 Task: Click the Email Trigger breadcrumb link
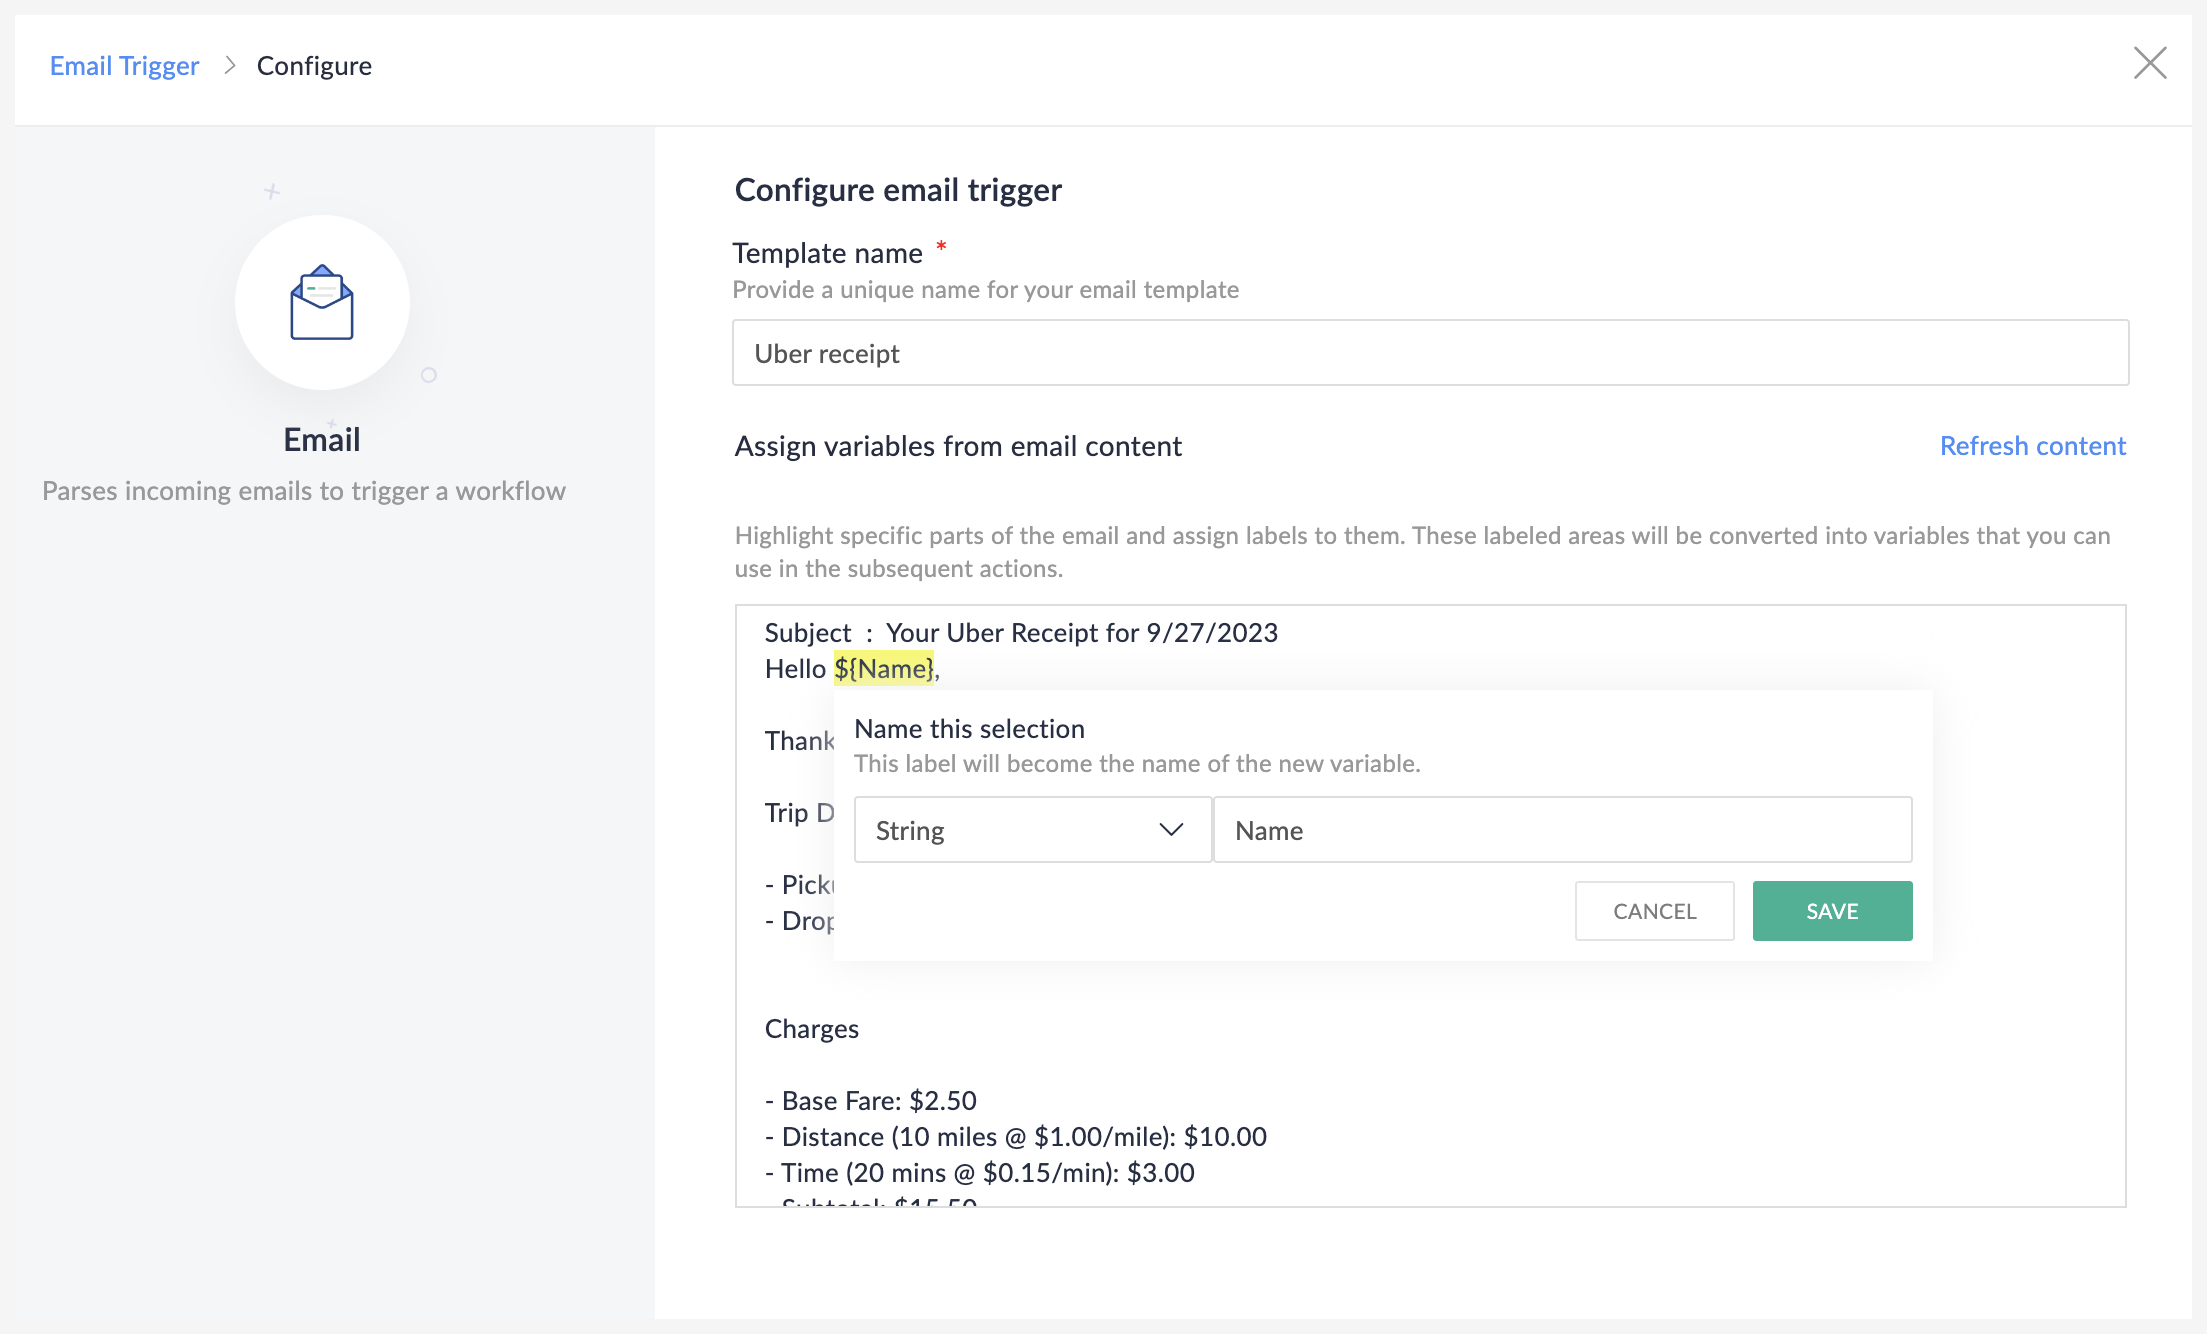tap(124, 65)
